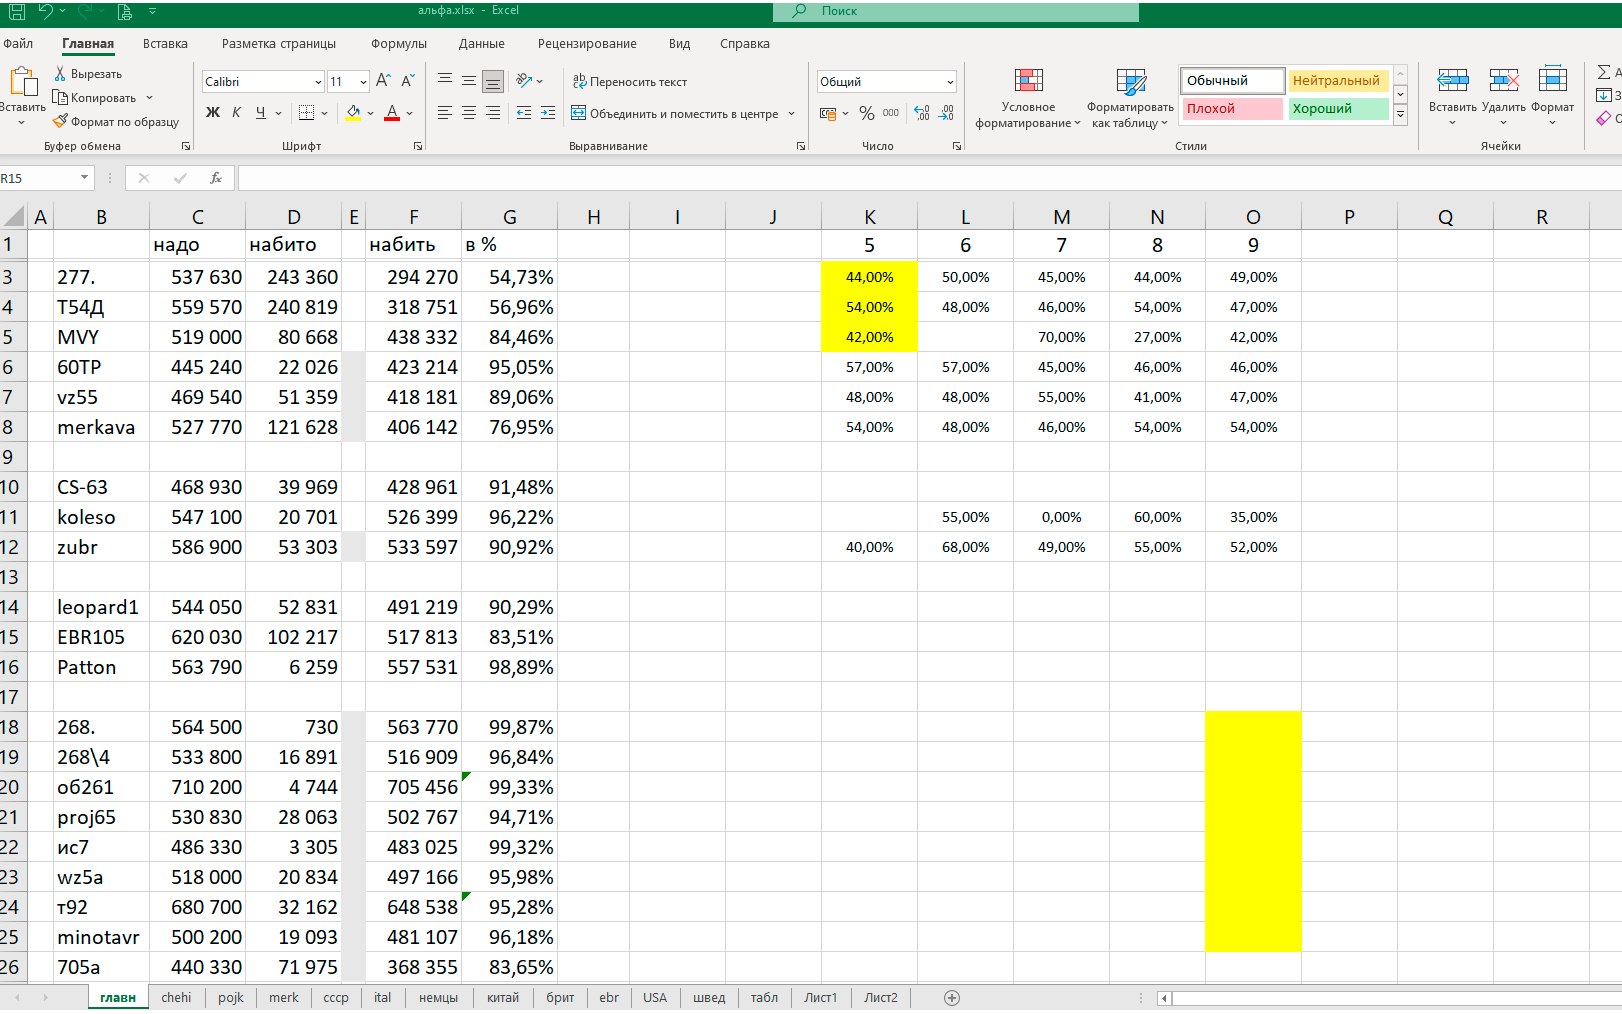Click the accounting currency format icon
1622x1014 pixels.
pos(828,114)
